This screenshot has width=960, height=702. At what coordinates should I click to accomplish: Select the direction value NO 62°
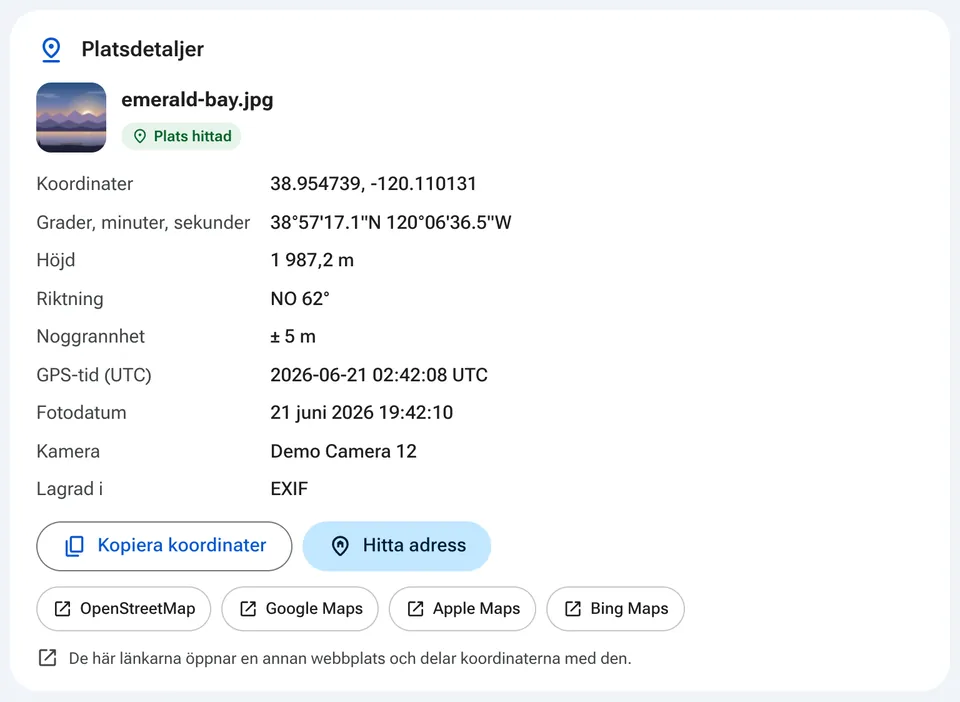[x=300, y=299]
